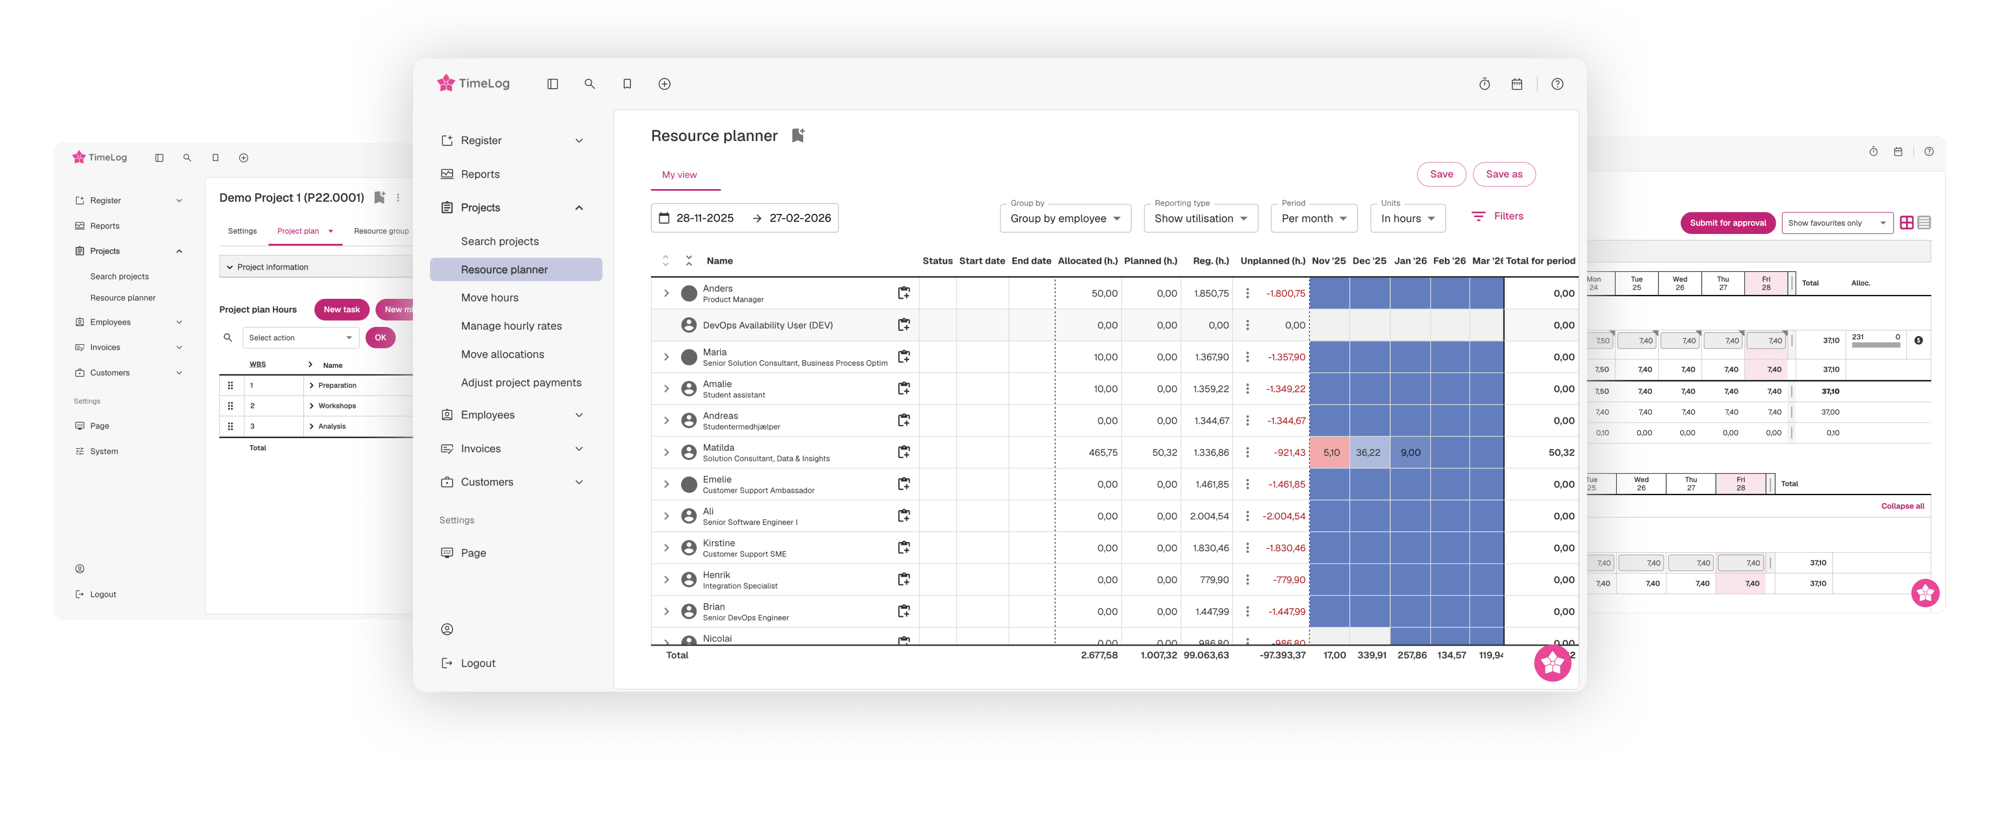Screen dimensions: 2000x817
Task: Select Move hours in Projects menu
Action: click(490, 298)
